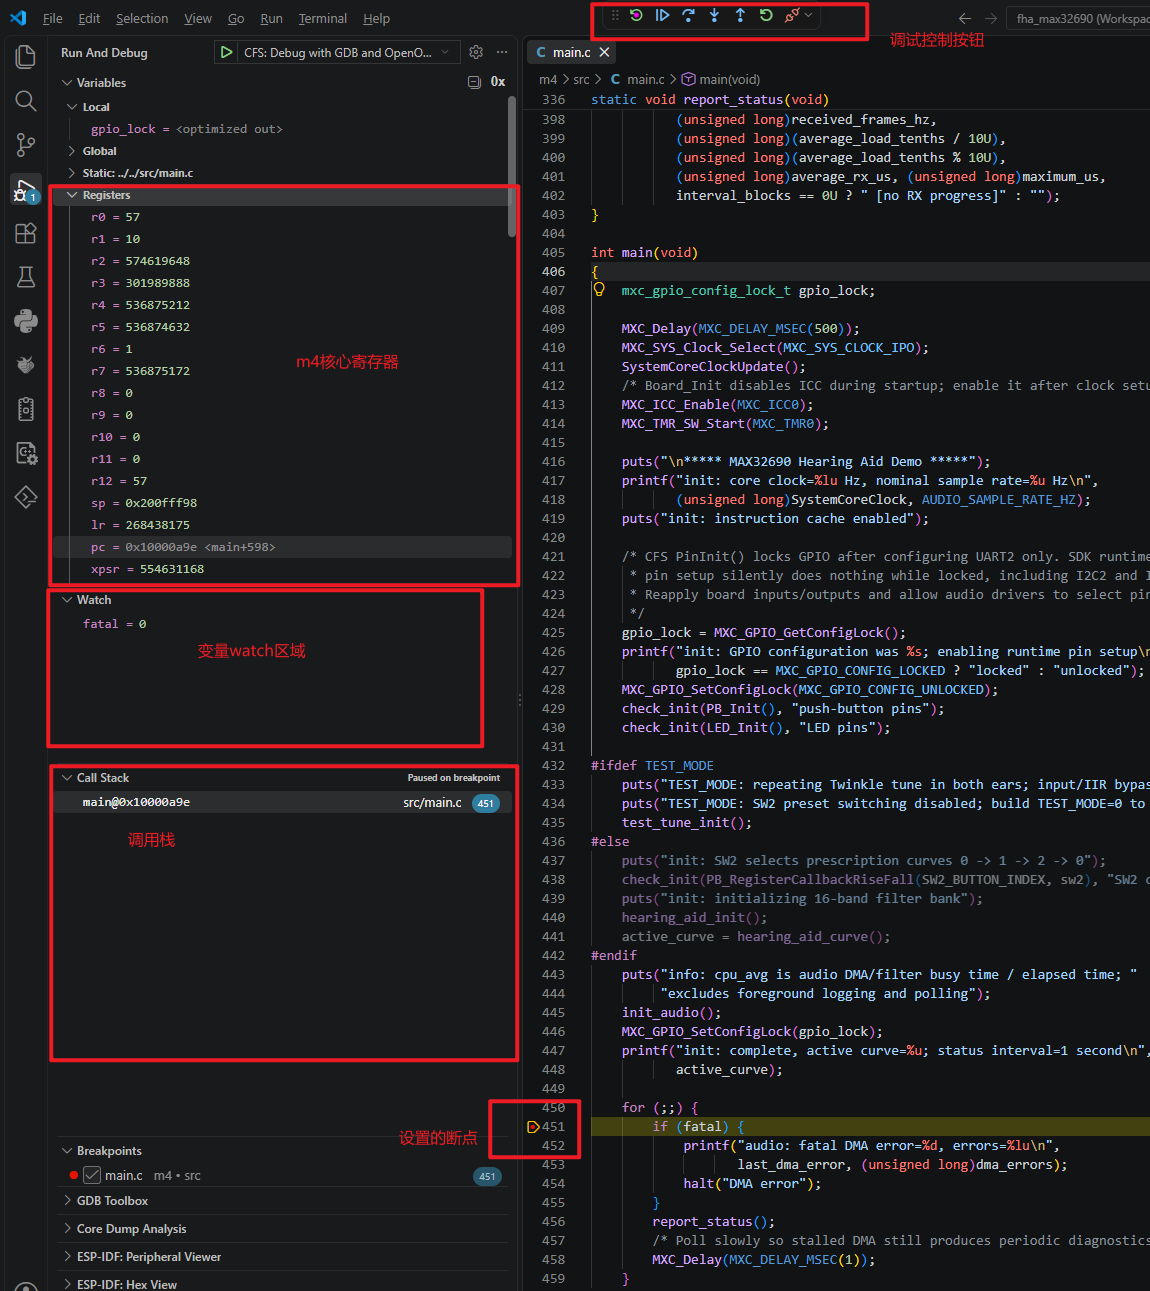Open the Help menu

377,18
